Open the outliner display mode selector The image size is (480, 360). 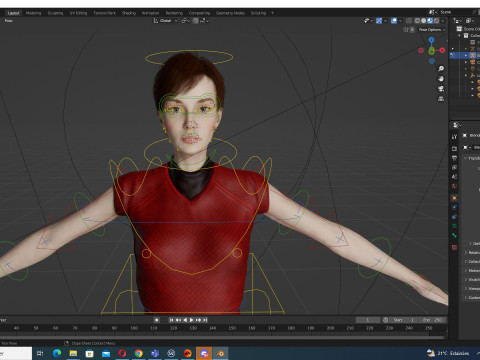[470, 21]
